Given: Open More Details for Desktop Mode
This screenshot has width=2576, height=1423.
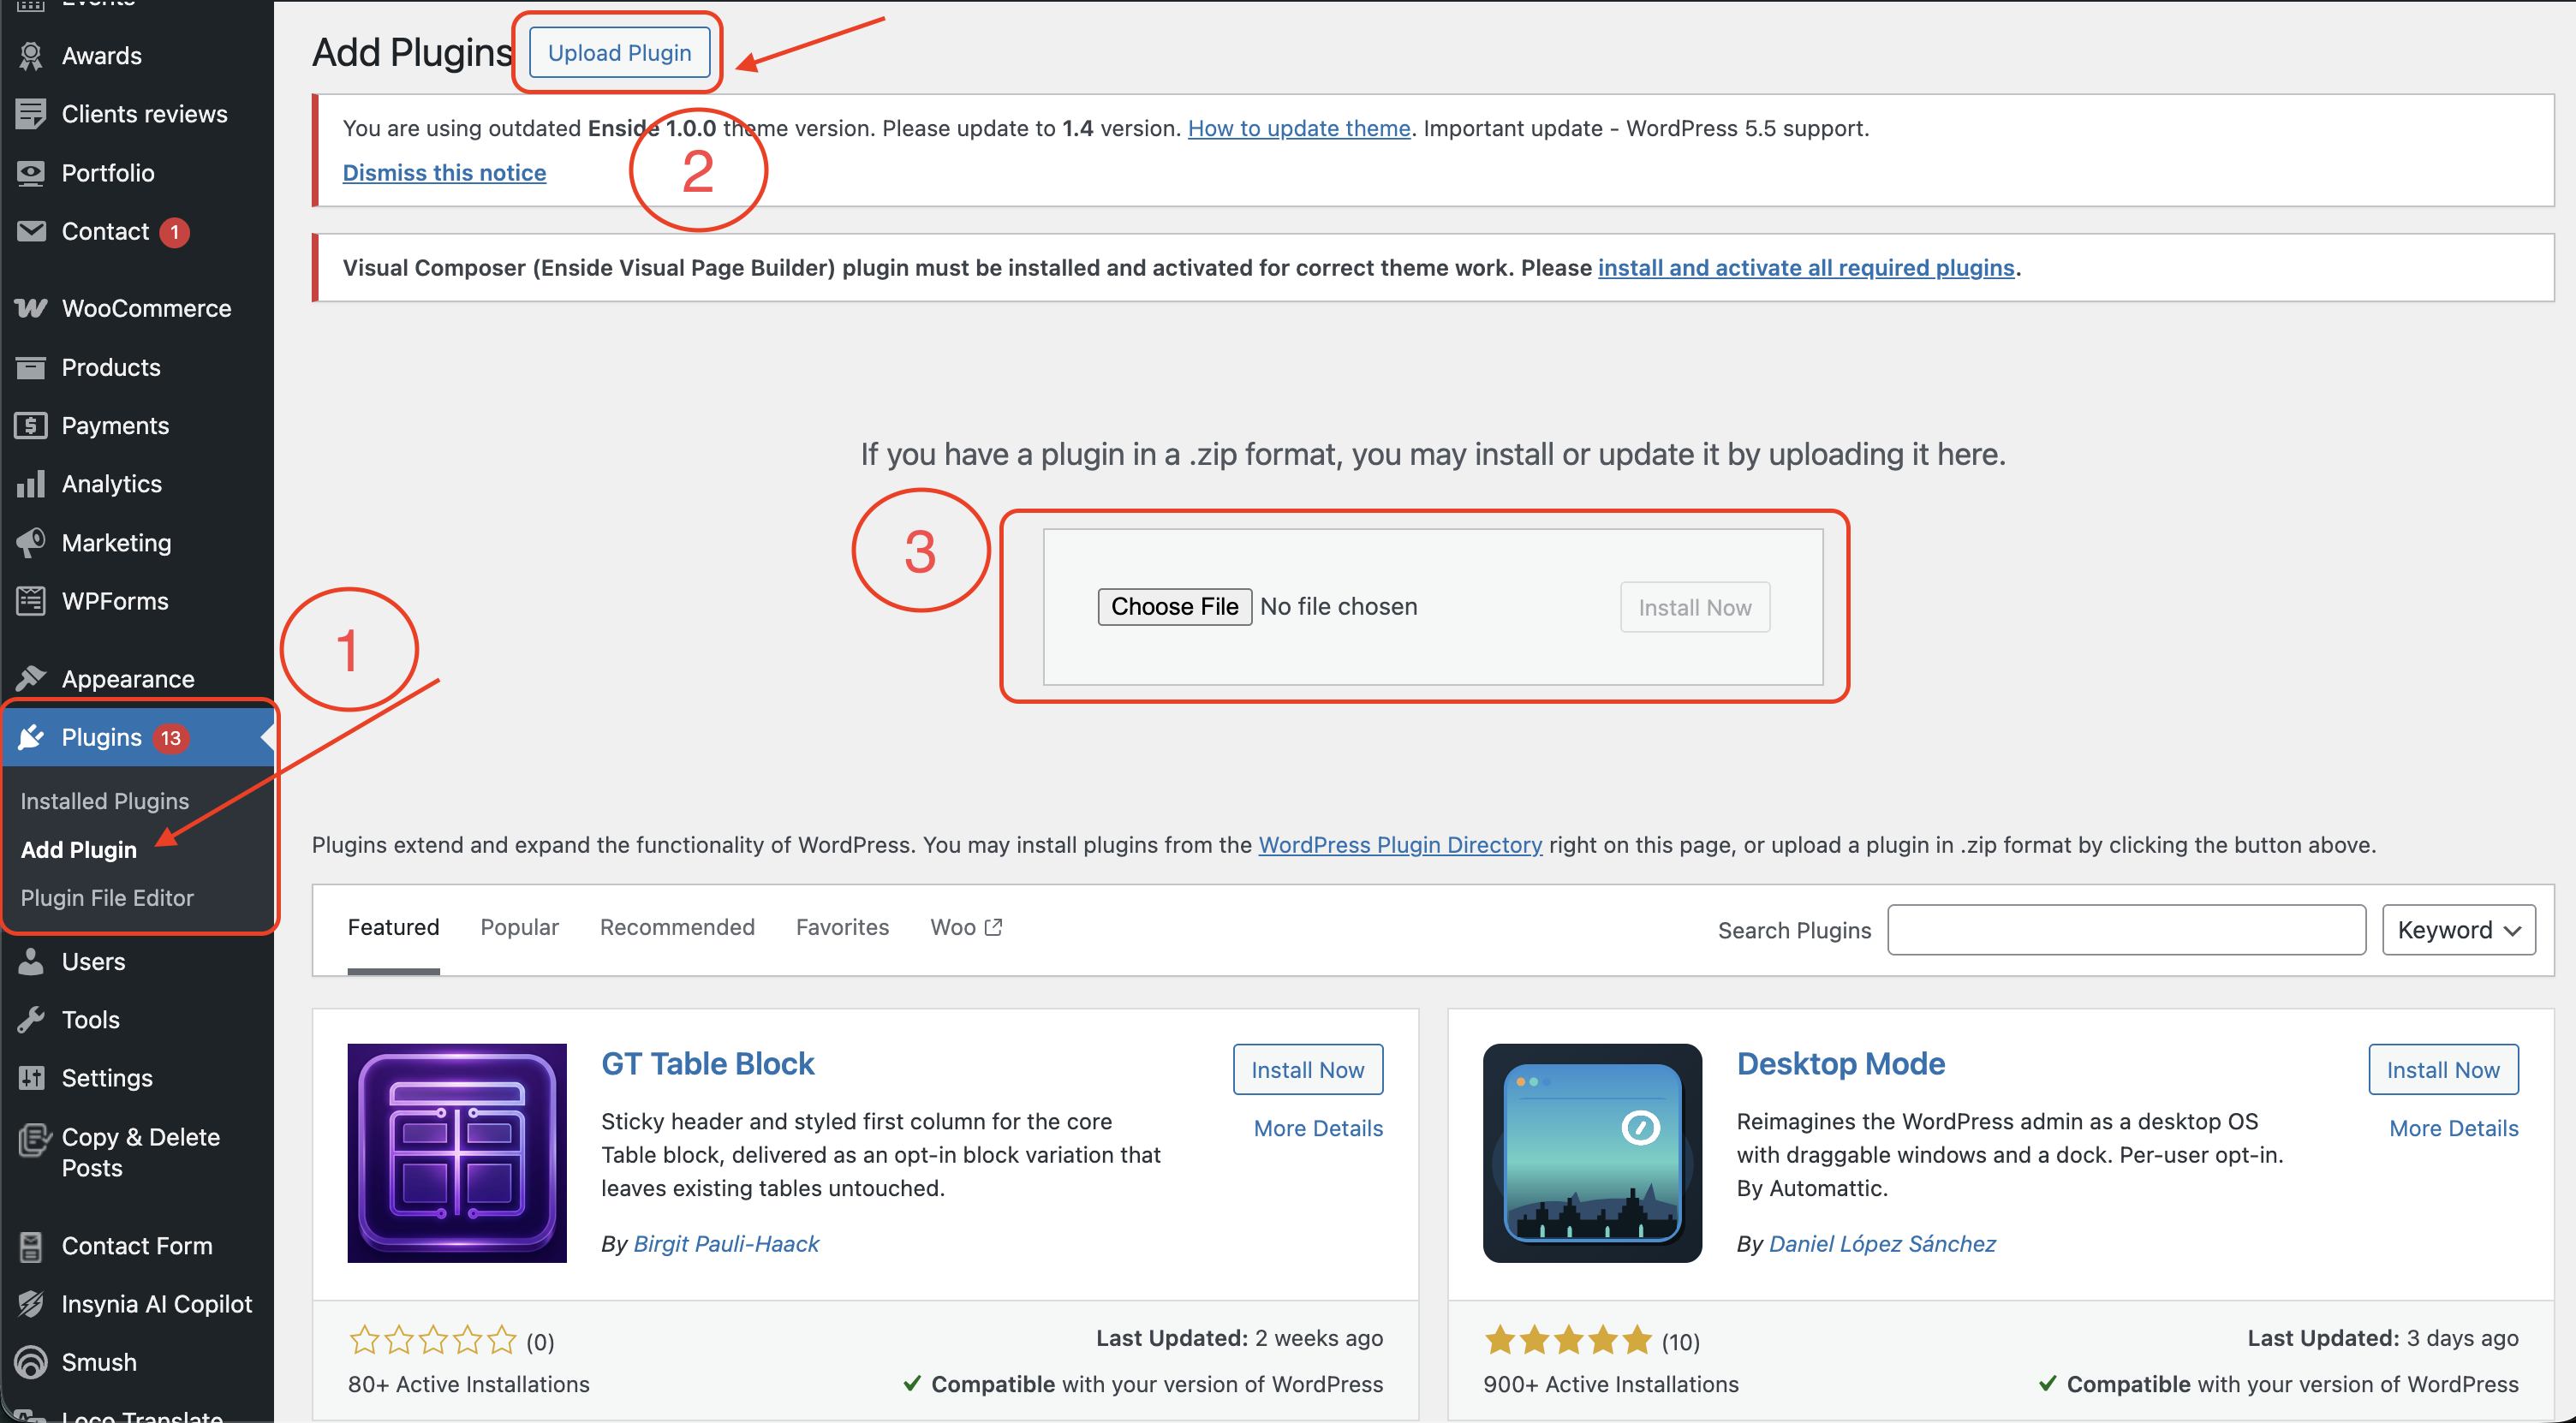Looking at the screenshot, I should [x=2453, y=1128].
